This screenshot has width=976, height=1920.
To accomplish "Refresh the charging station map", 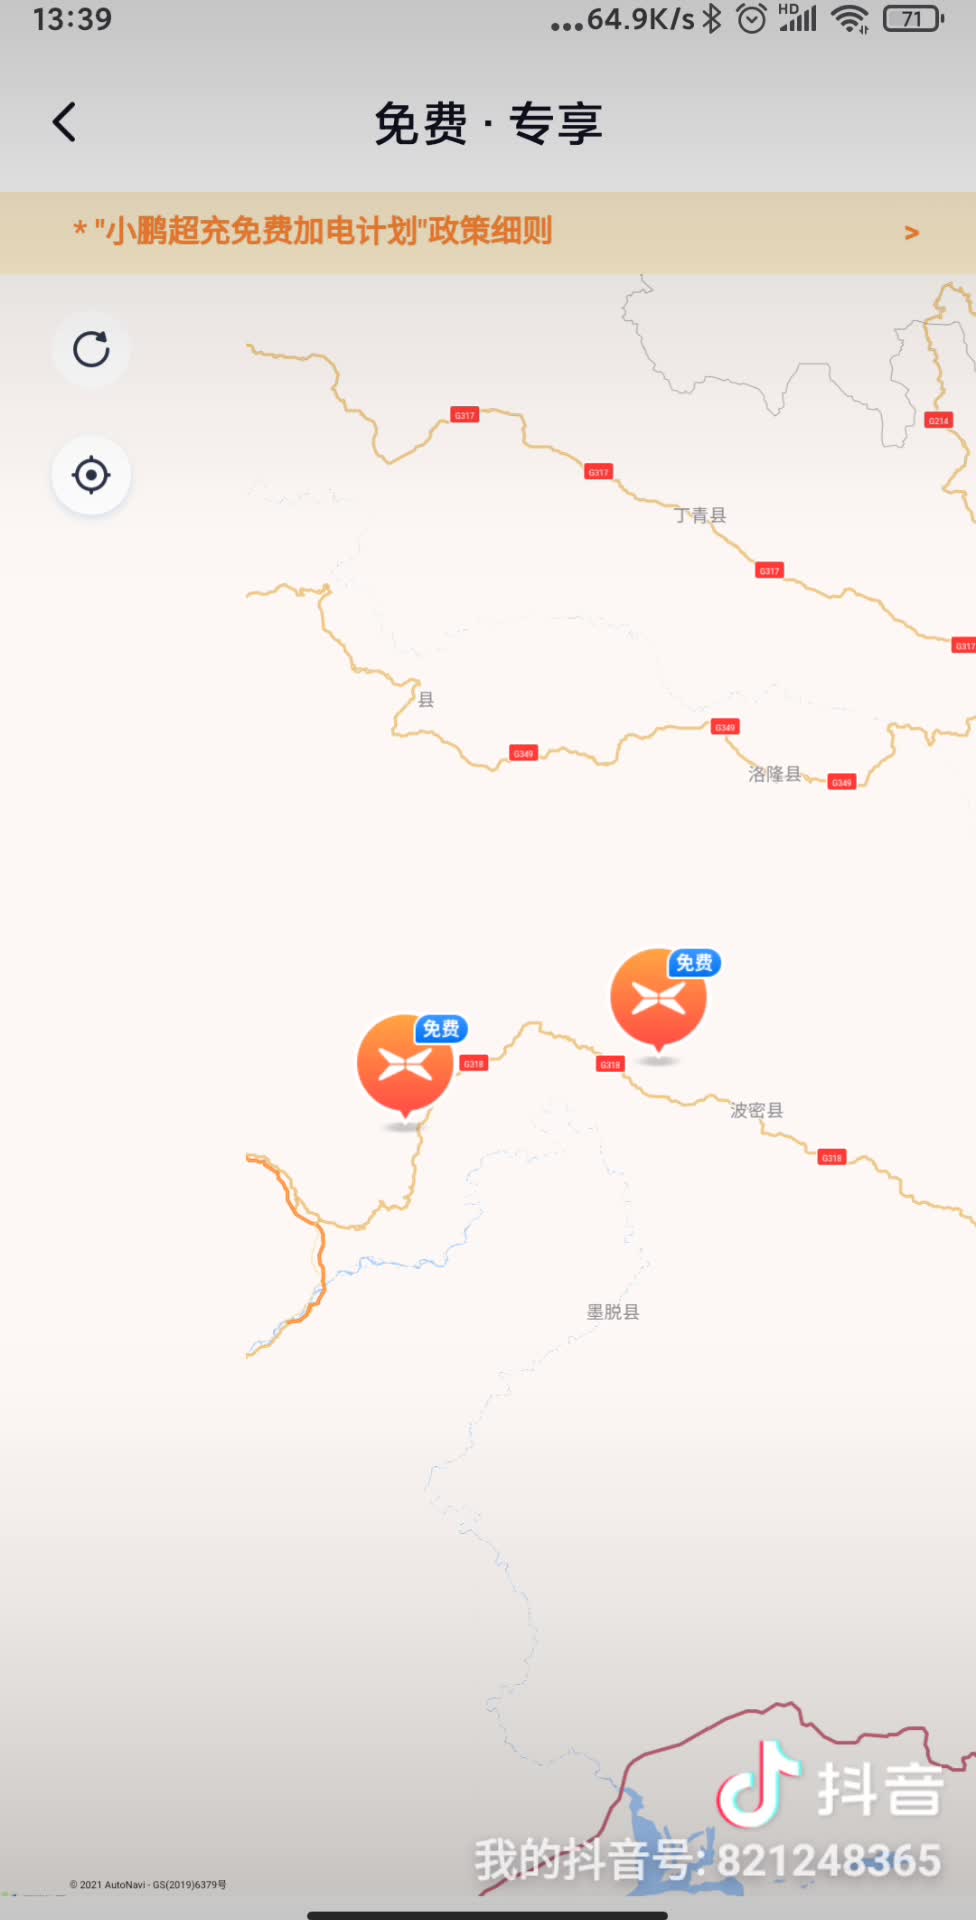I will 91,349.
